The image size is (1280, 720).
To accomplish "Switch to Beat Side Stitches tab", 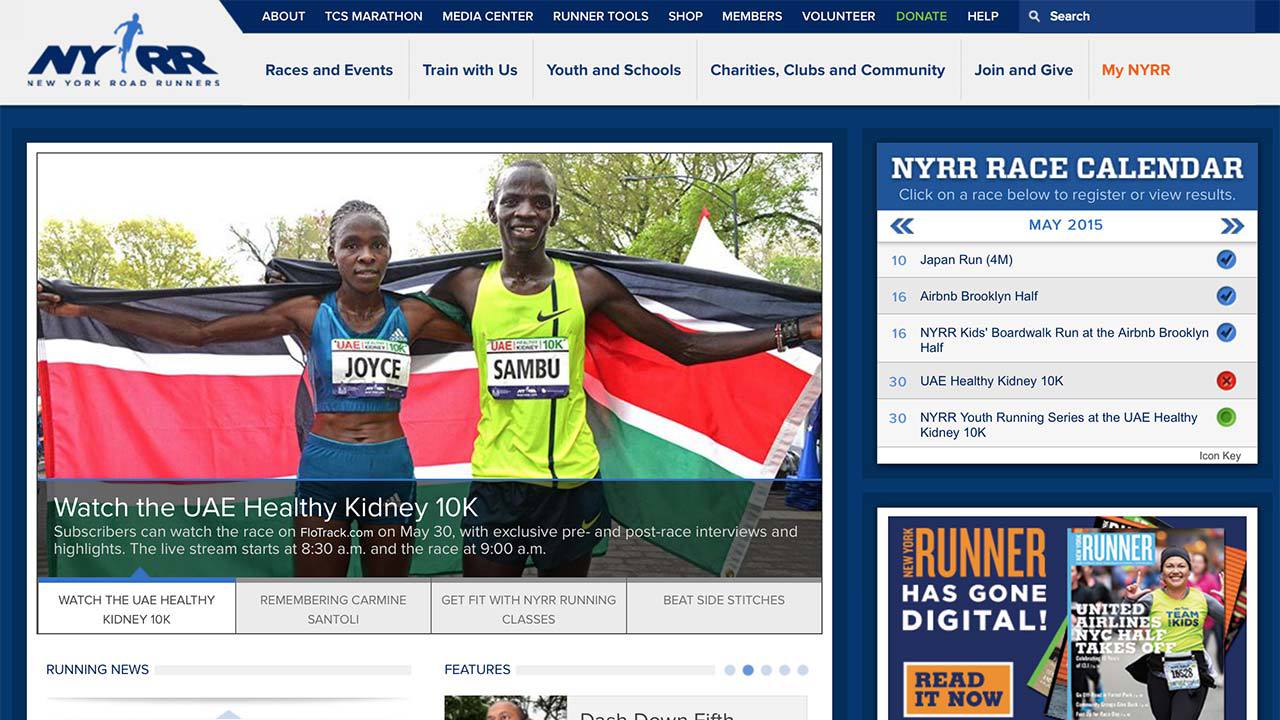I will click(724, 600).
